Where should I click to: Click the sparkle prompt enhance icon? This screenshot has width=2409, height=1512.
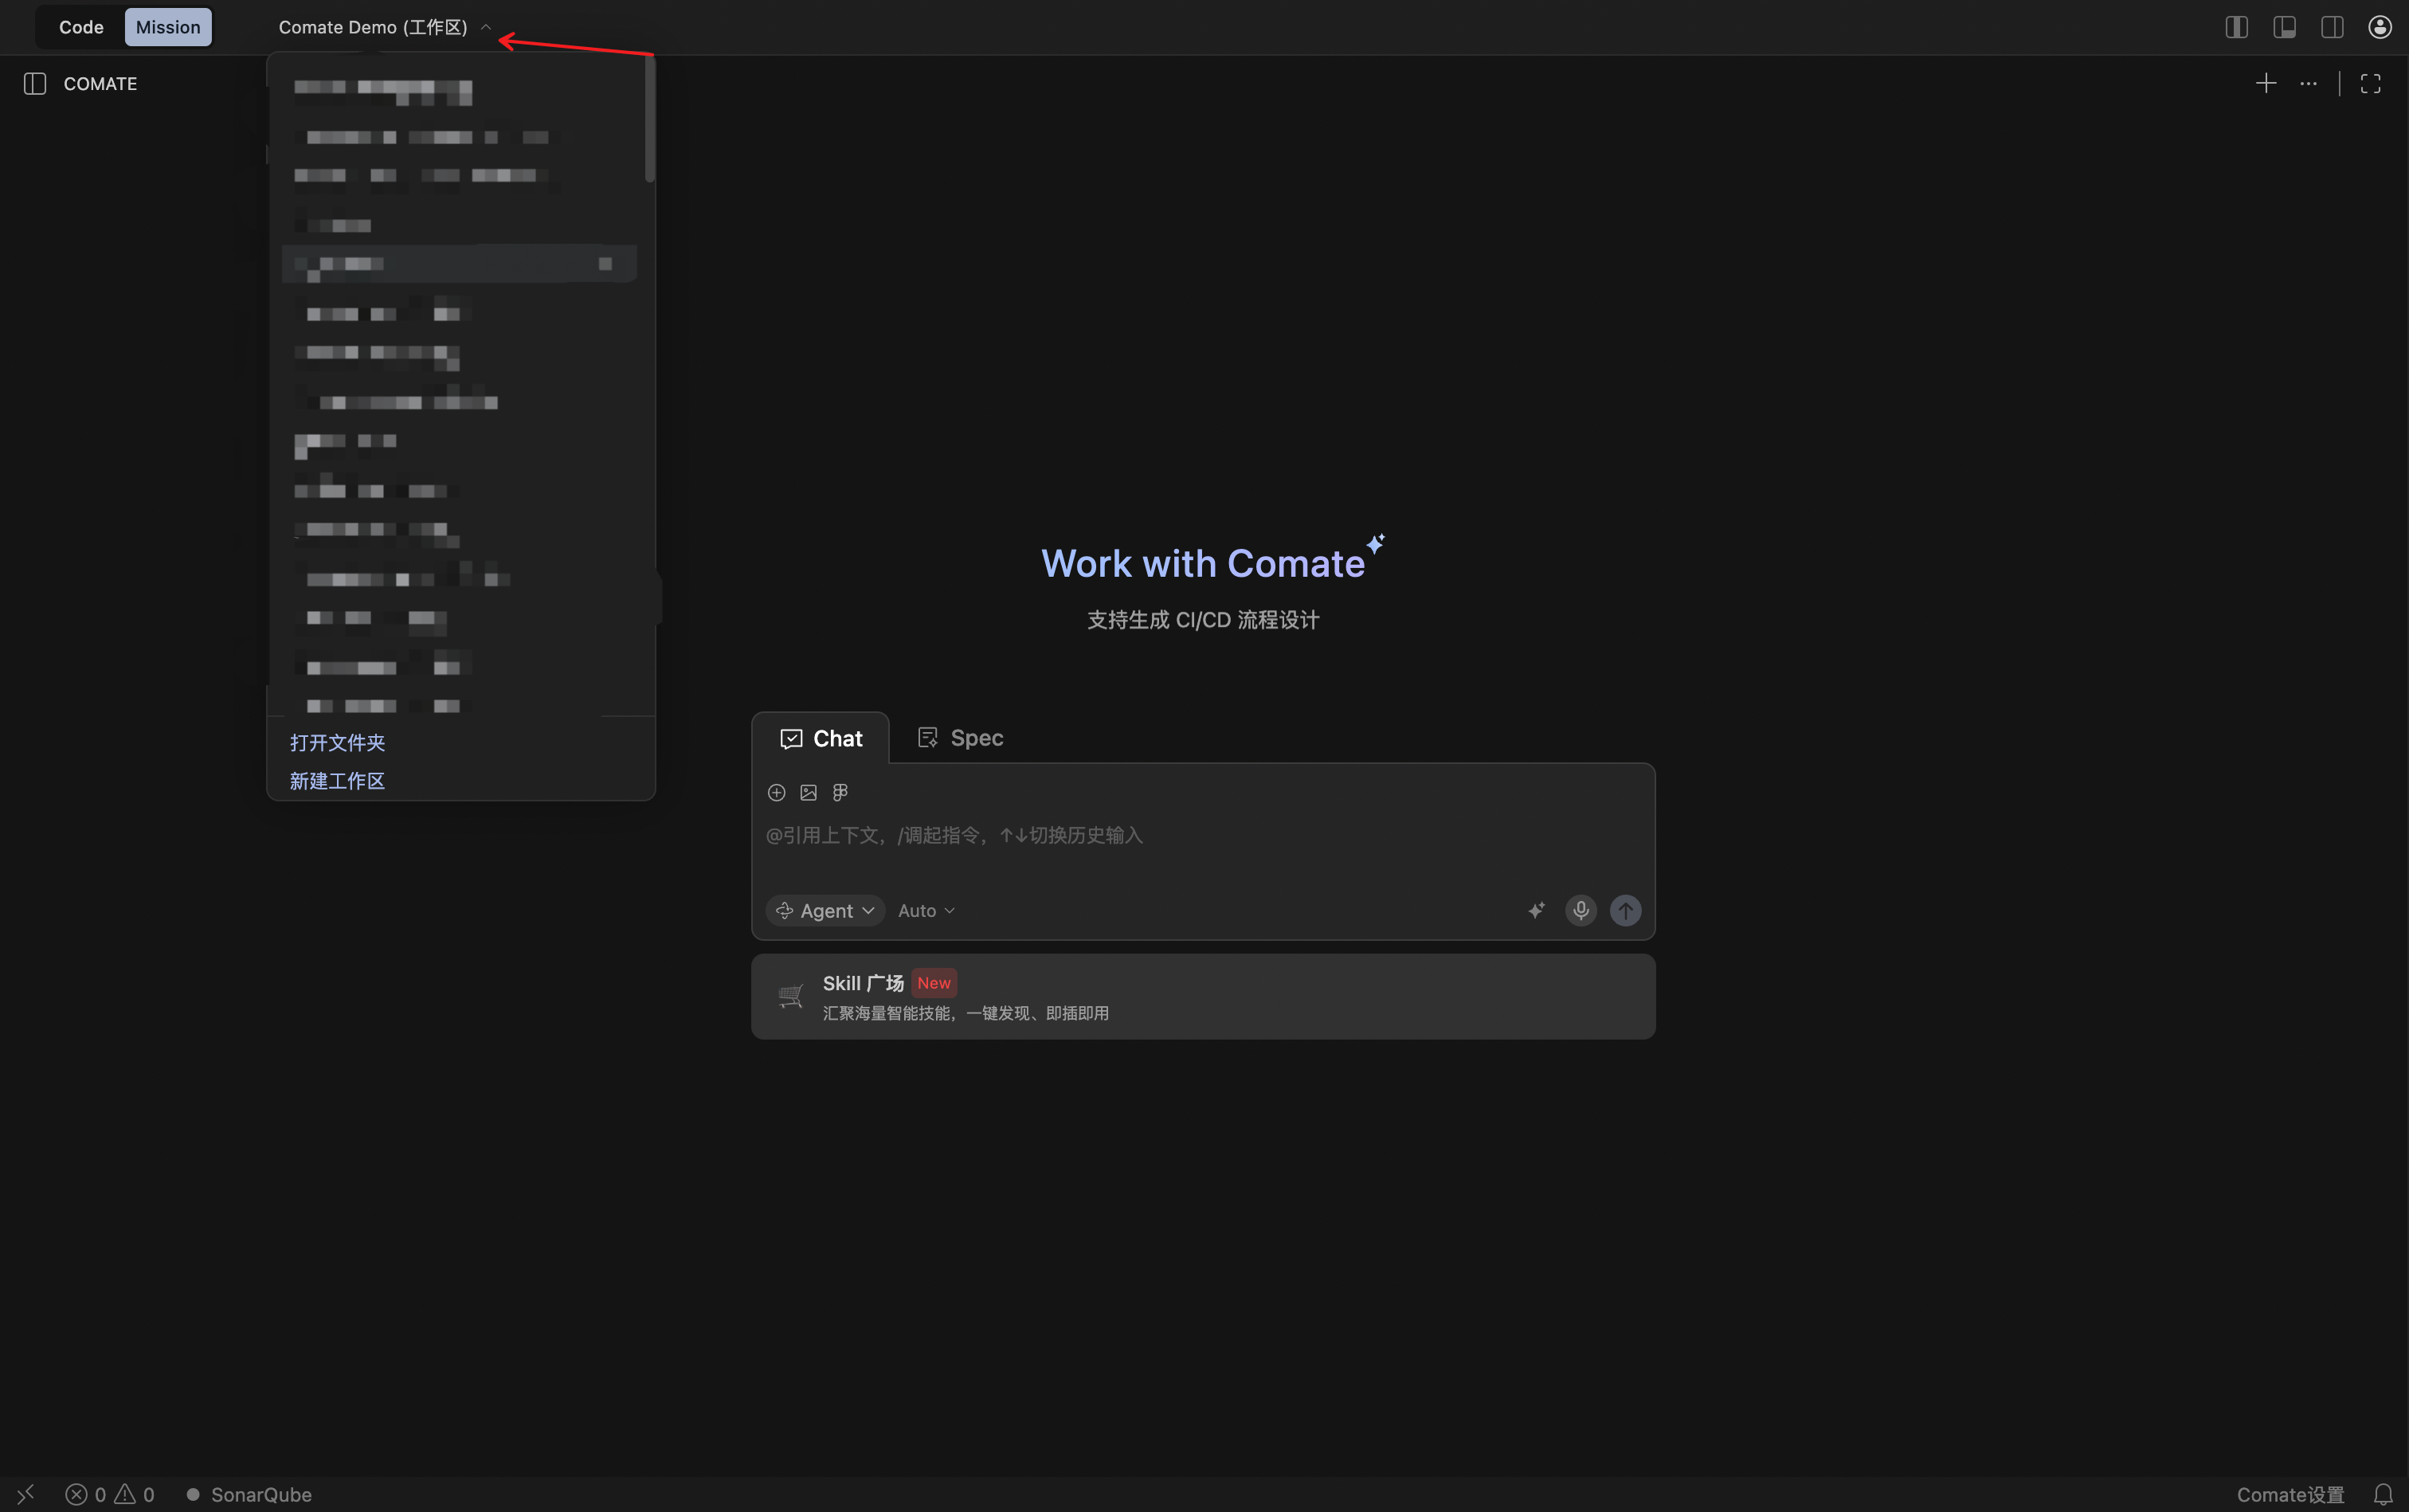[x=1536, y=911]
